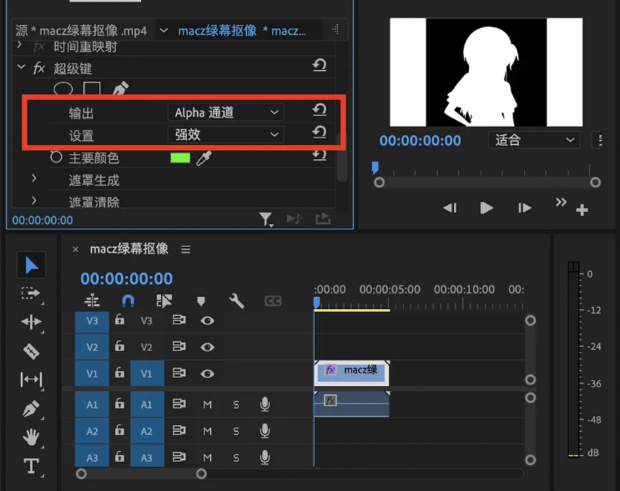Open the 输出 Alpha 通道 dropdown
Image resolution: width=620 pixels, height=491 pixels.
click(x=226, y=112)
